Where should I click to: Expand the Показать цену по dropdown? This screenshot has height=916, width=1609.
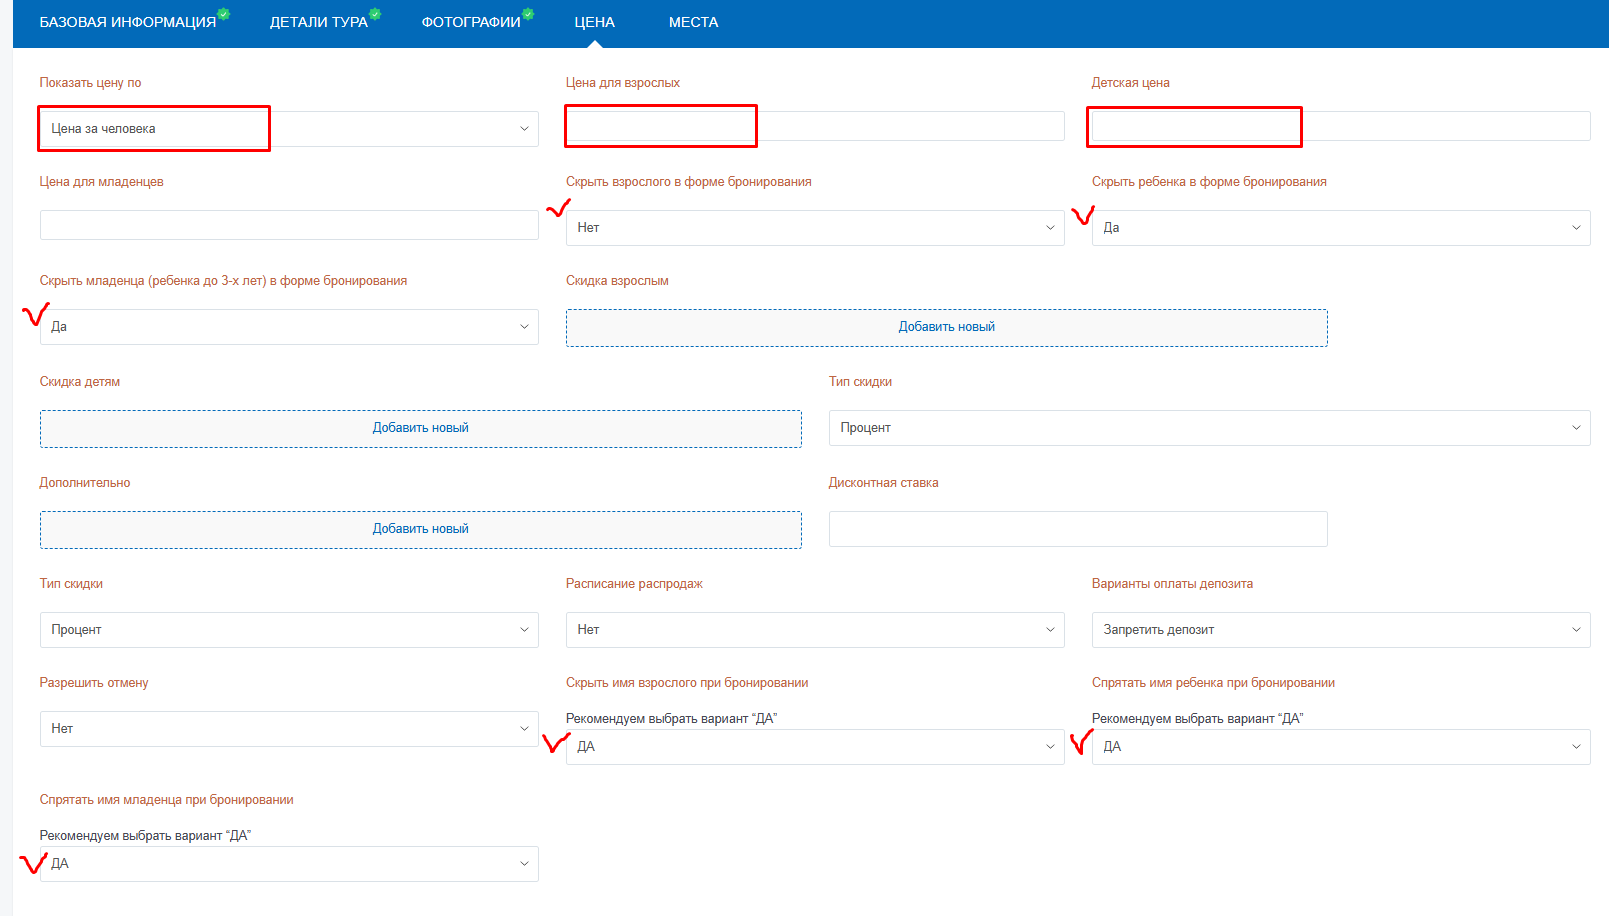click(x=289, y=129)
